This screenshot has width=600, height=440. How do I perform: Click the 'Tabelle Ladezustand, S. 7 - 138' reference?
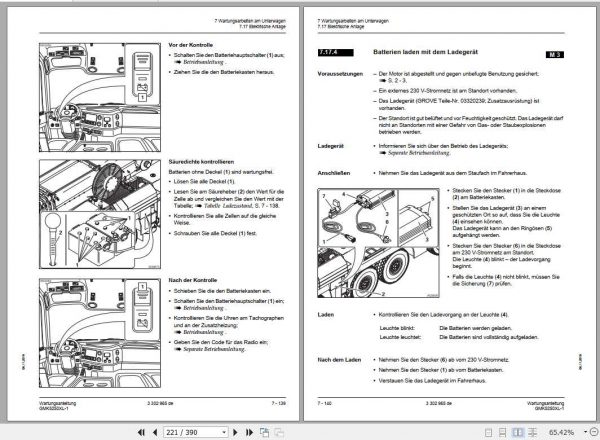(x=241, y=206)
